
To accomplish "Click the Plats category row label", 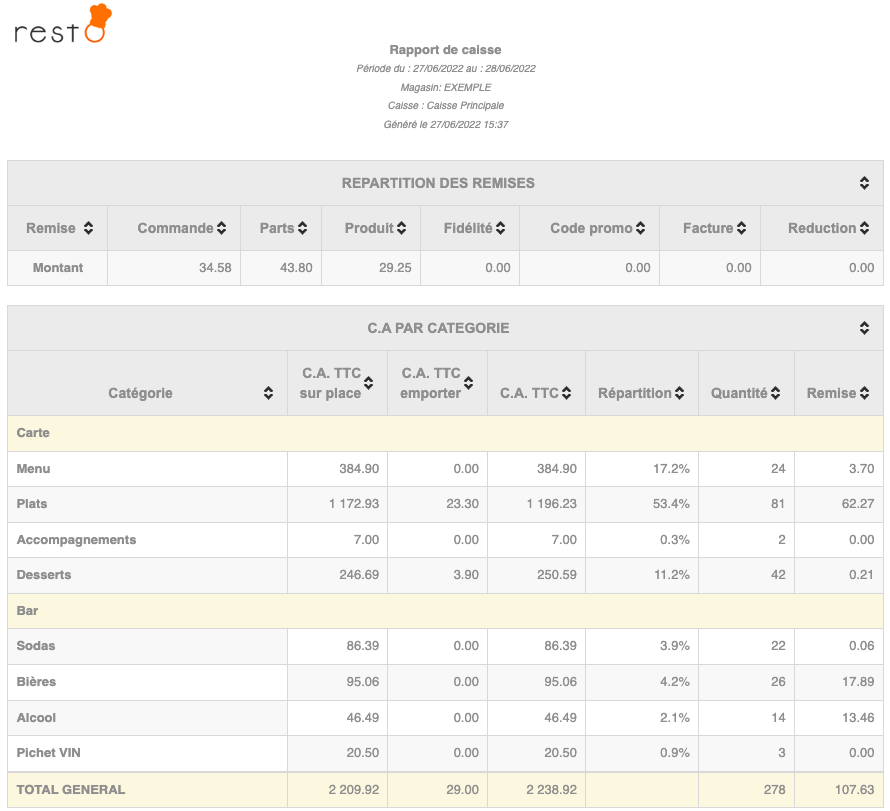I will coord(33,504).
